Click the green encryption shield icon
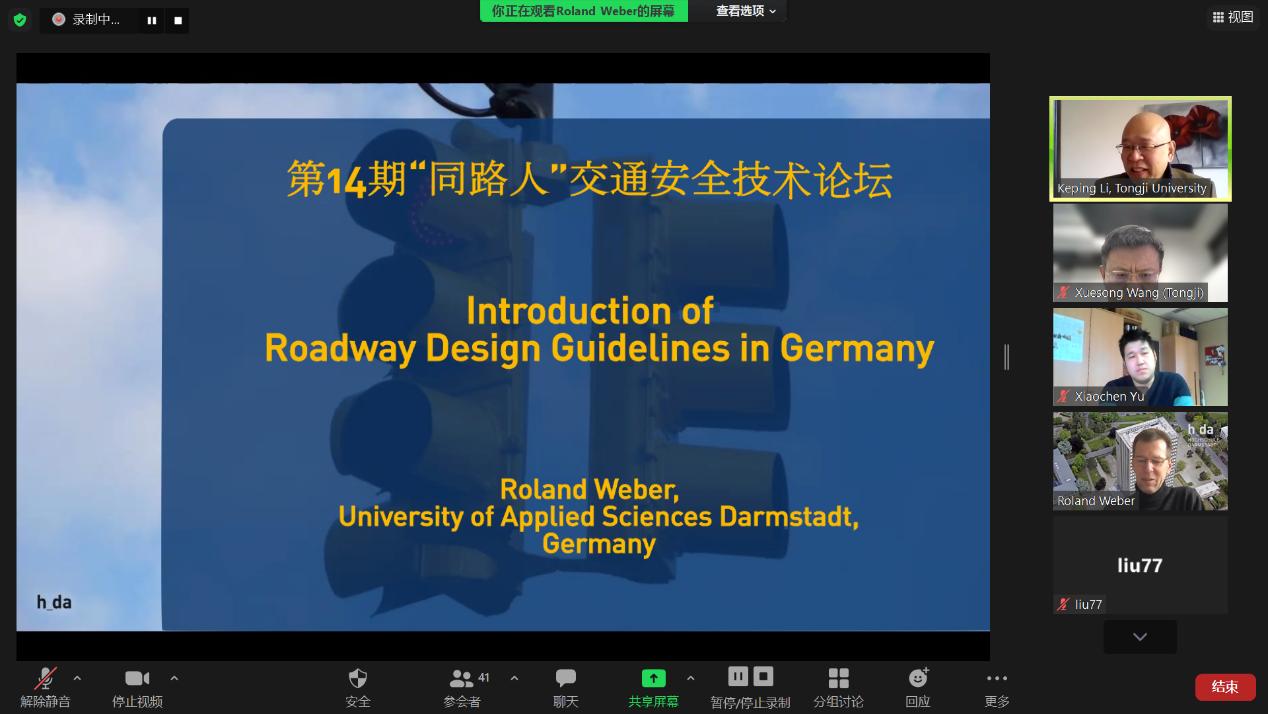This screenshot has width=1268, height=714. (x=20, y=20)
